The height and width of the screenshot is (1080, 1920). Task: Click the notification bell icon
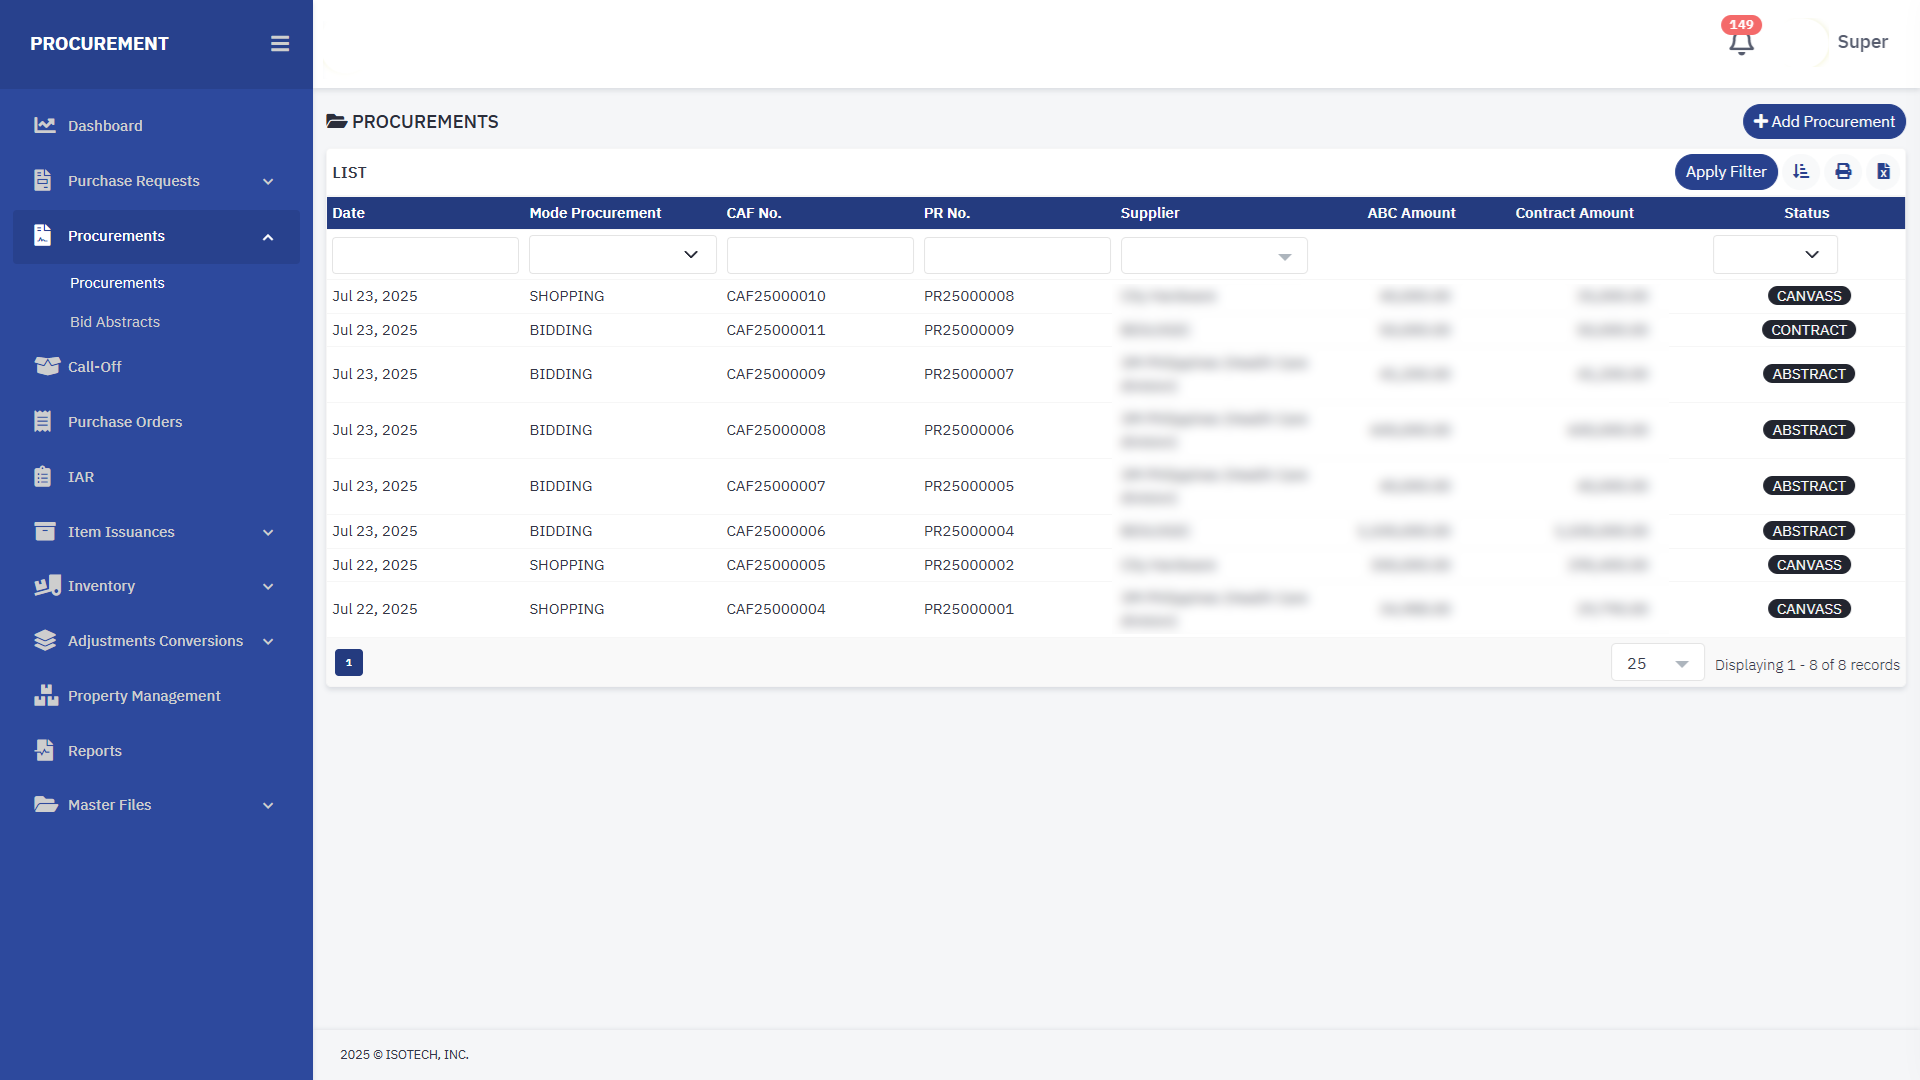click(1741, 42)
